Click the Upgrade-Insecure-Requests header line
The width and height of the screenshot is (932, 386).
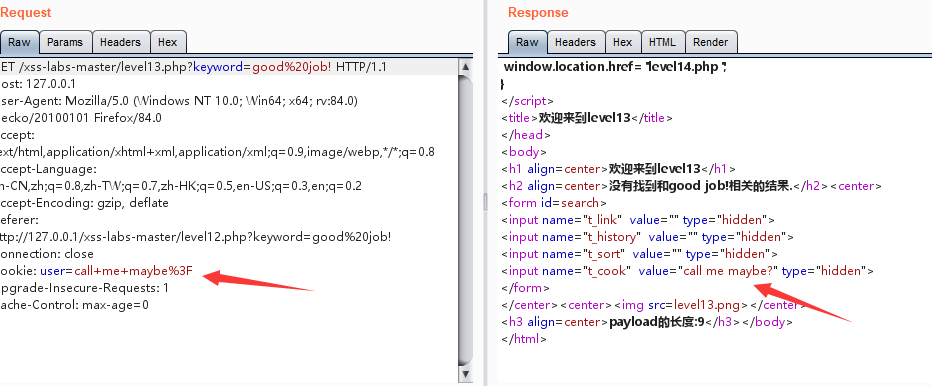pyautogui.click(x=84, y=288)
